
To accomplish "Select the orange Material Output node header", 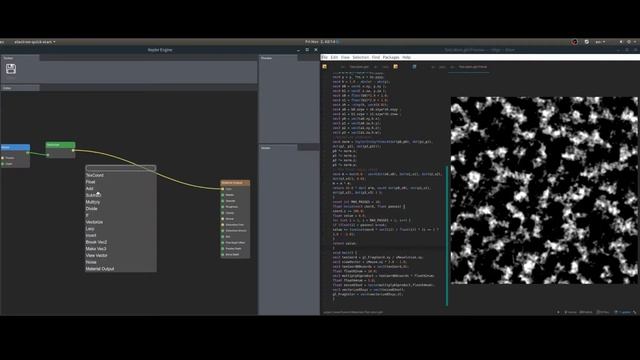I will (235, 182).
